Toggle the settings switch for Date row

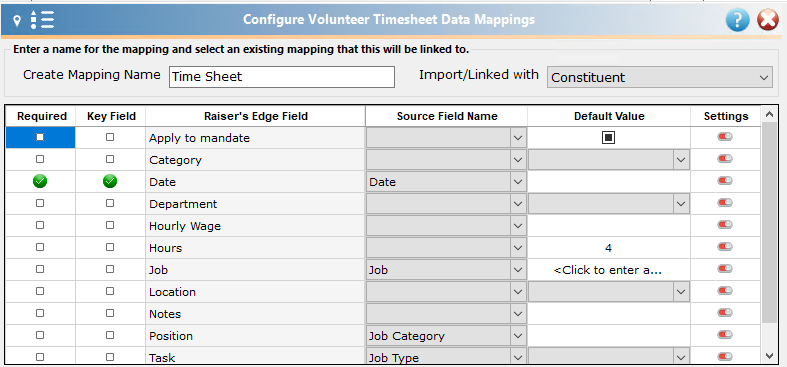(725, 180)
